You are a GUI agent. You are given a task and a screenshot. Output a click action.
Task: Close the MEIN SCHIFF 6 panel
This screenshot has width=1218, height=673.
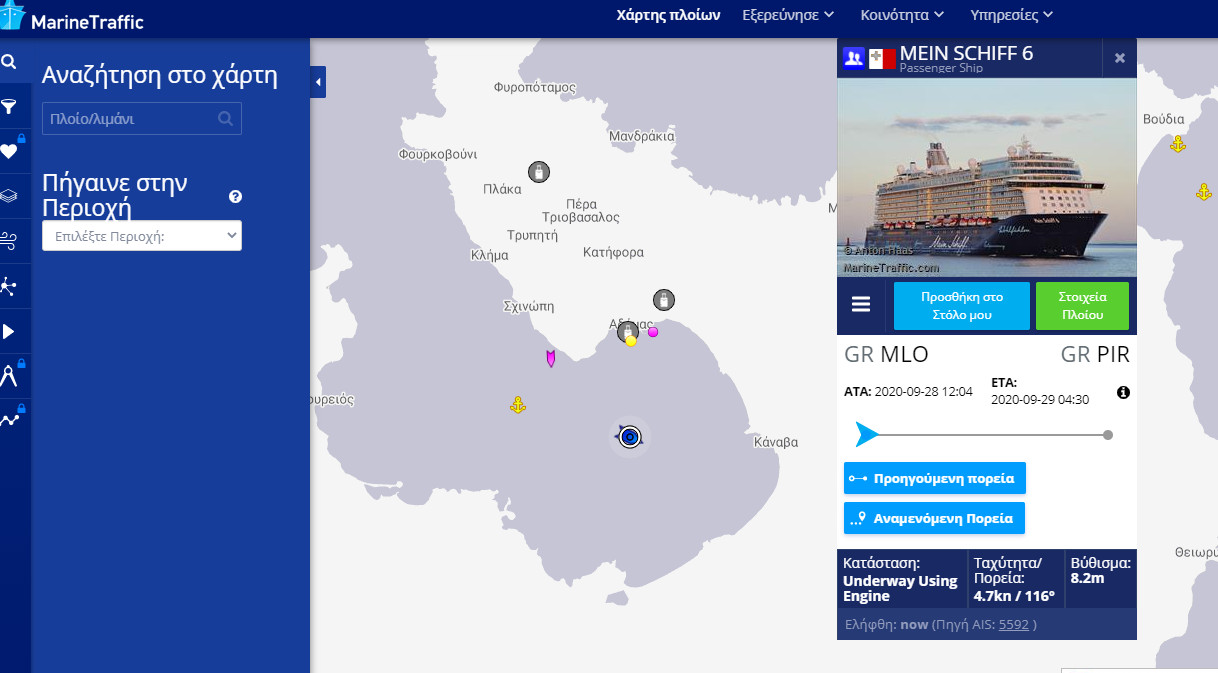pyautogui.click(x=1120, y=58)
